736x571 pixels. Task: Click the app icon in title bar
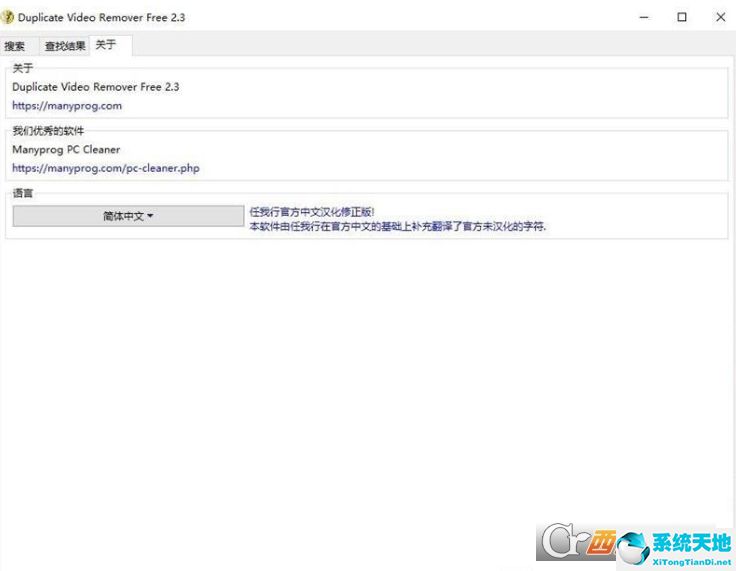tap(8, 17)
